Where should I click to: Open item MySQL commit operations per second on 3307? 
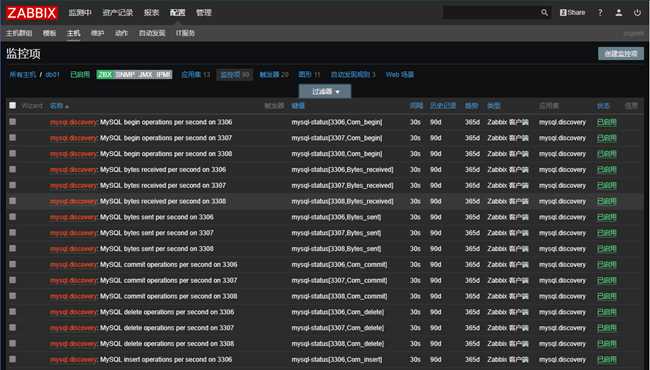(x=168, y=281)
